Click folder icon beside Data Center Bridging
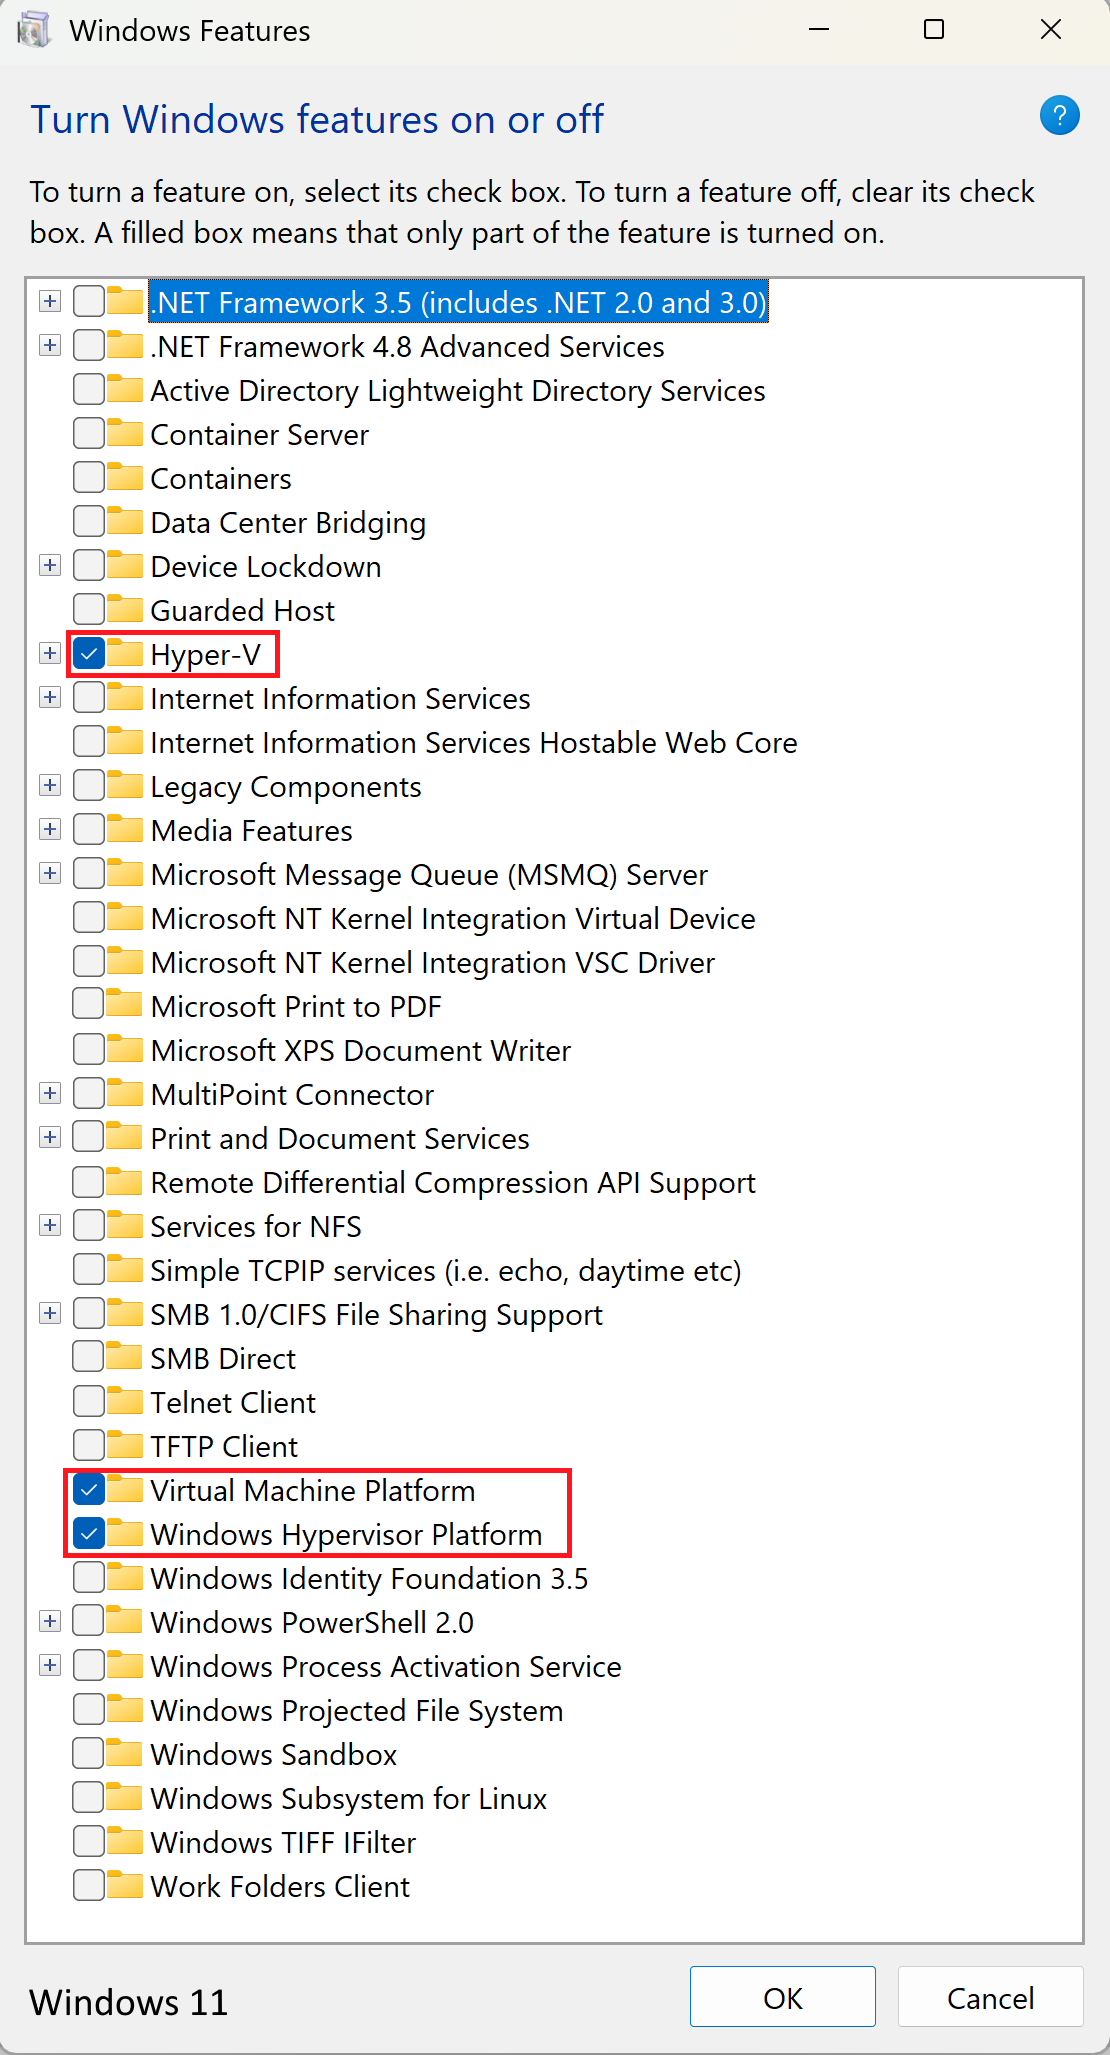1110x2055 pixels. point(125,521)
